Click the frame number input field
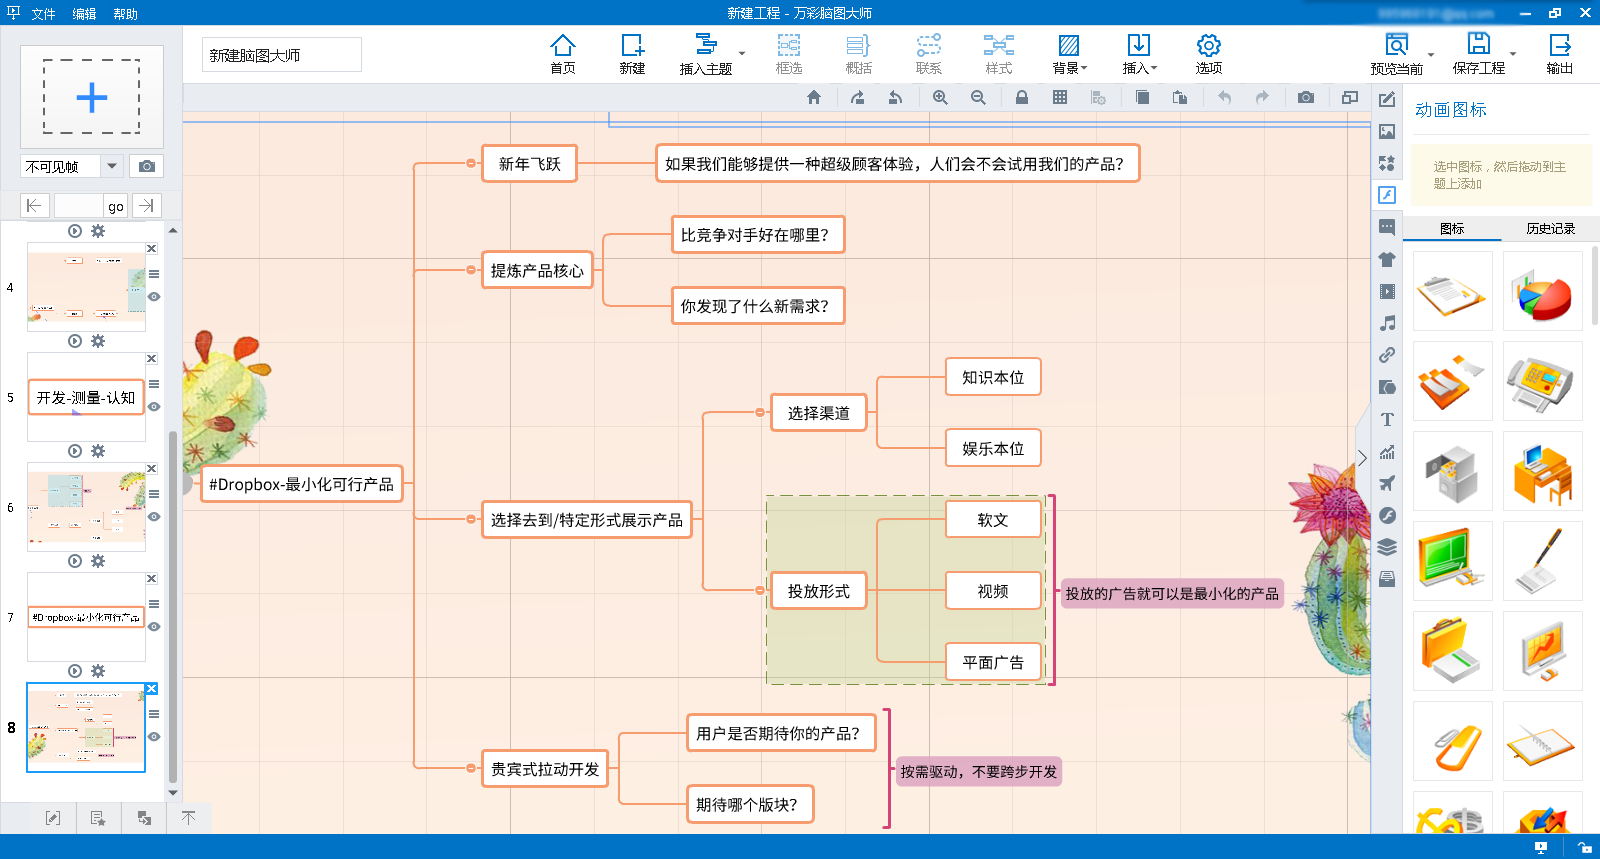 78,206
